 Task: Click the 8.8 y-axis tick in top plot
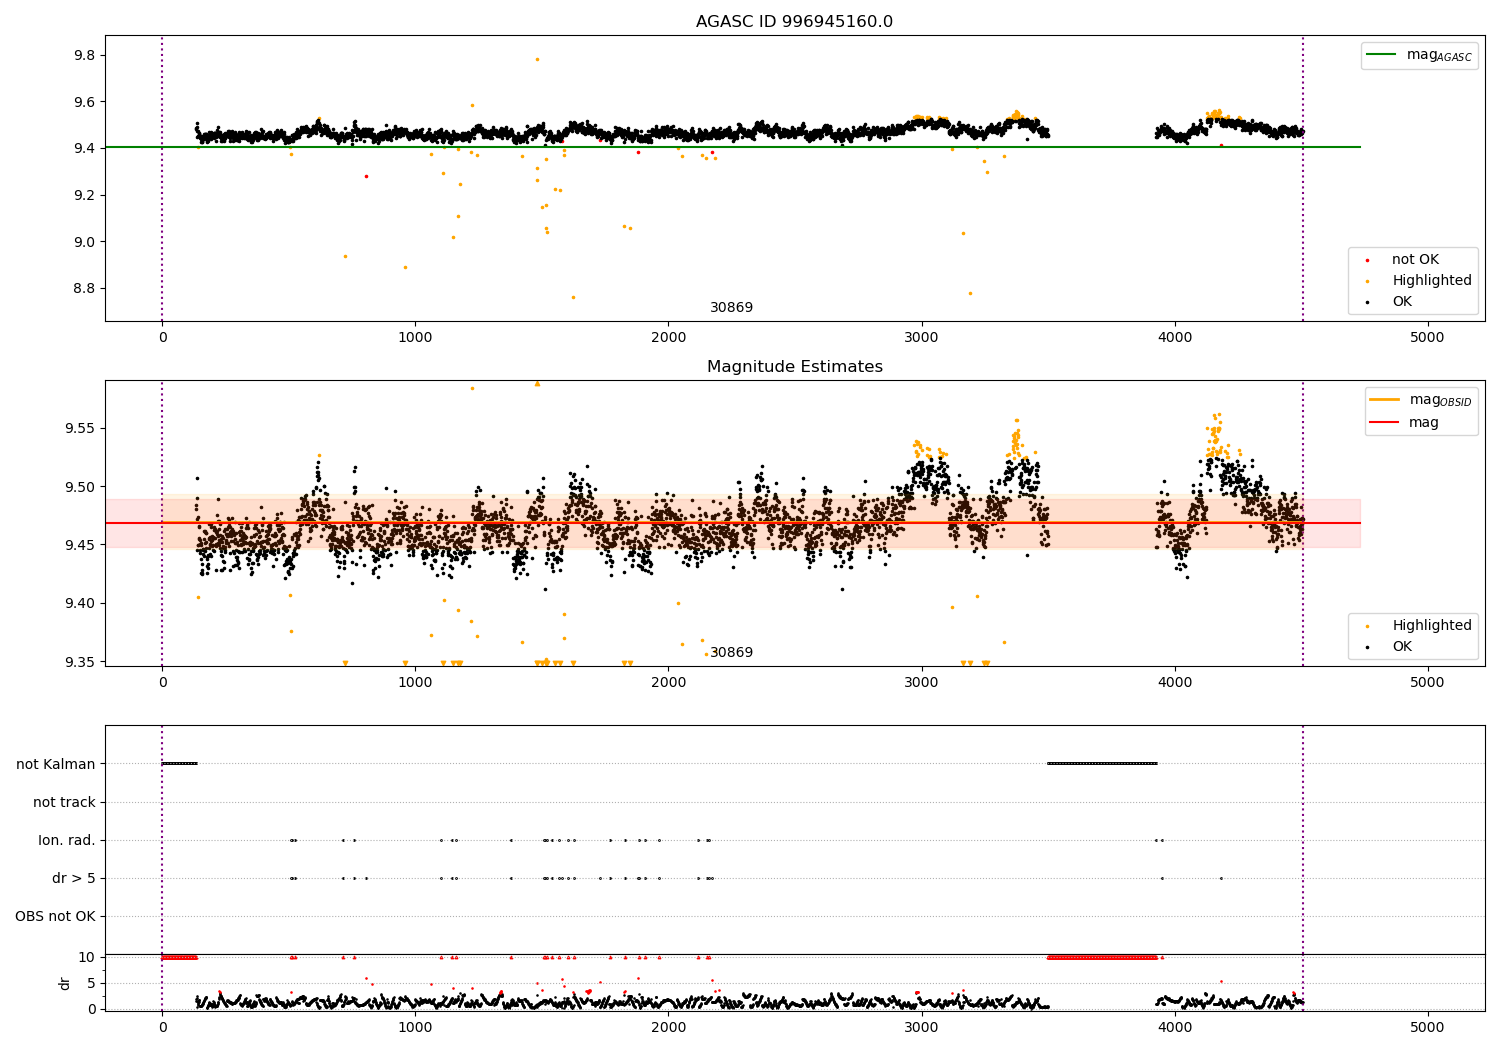(85, 289)
